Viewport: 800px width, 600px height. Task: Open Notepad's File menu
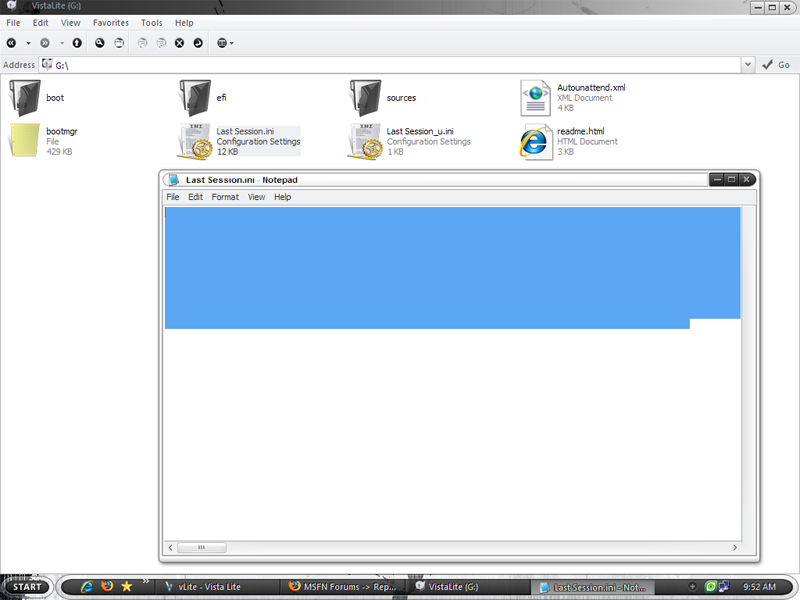(172, 197)
